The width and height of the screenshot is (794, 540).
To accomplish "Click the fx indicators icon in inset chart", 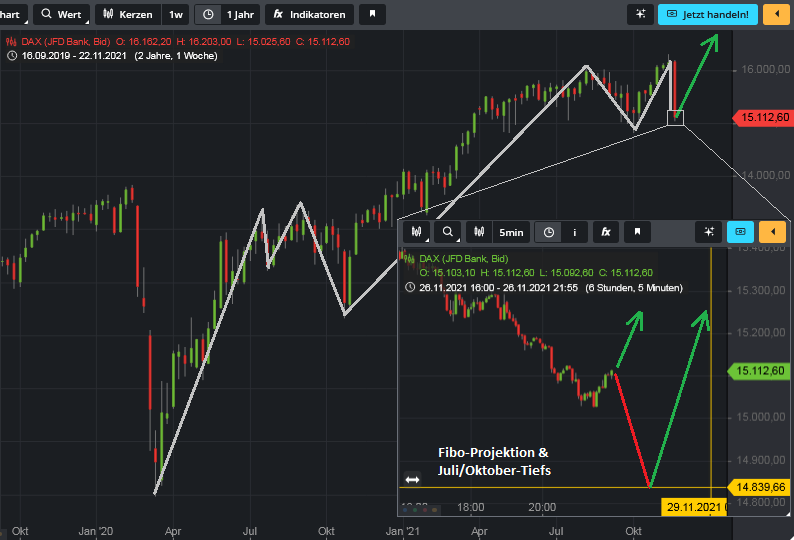I will pos(605,232).
